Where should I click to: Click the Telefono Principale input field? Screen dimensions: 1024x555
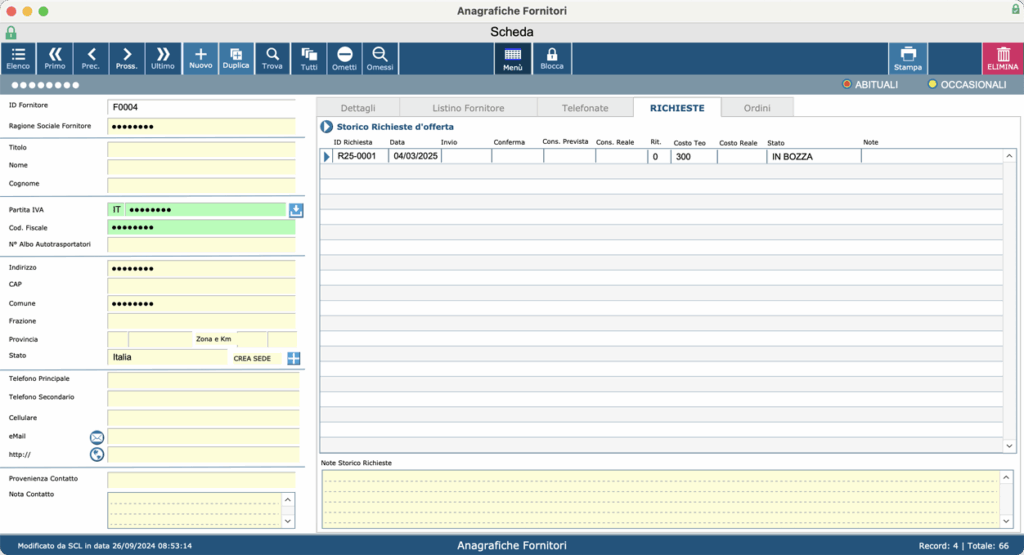pyautogui.click(x=203, y=380)
